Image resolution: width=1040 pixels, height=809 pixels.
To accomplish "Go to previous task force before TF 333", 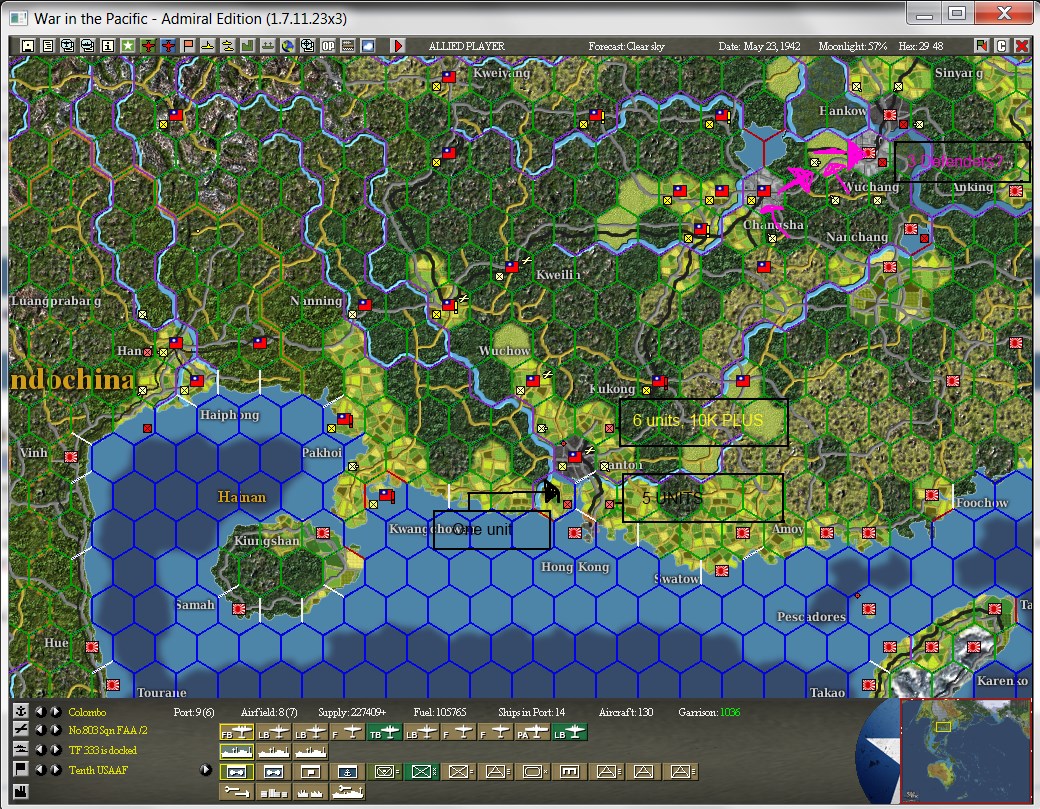I will 40,749.
